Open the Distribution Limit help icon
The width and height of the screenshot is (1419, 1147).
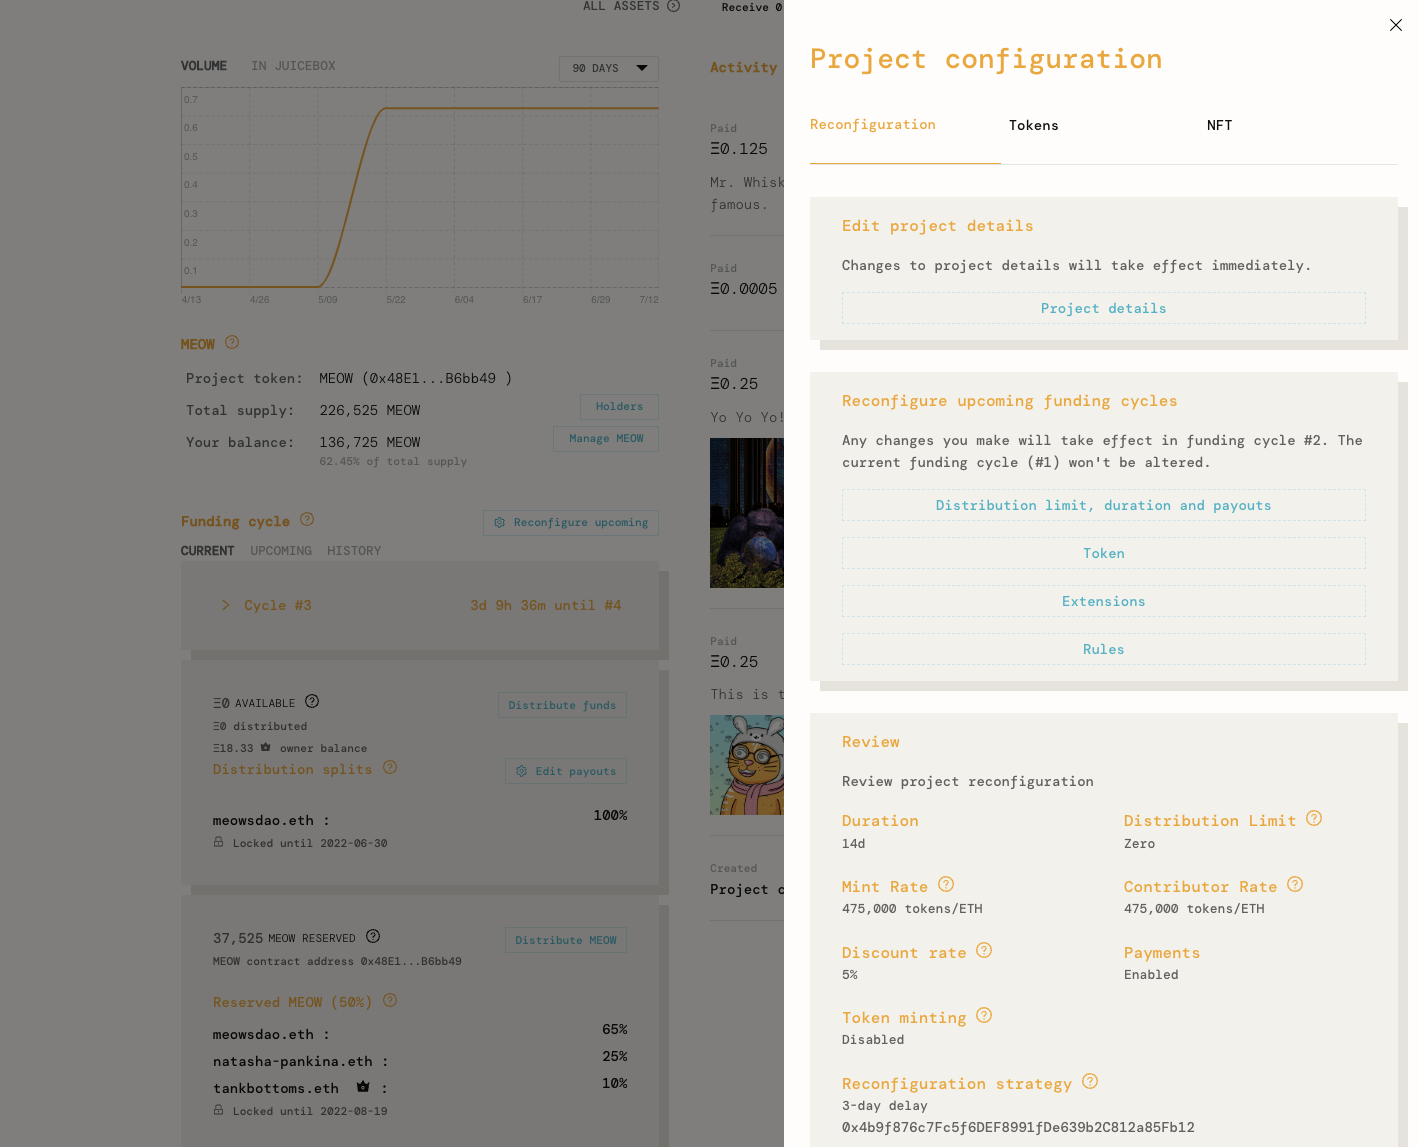point(1314,818)
